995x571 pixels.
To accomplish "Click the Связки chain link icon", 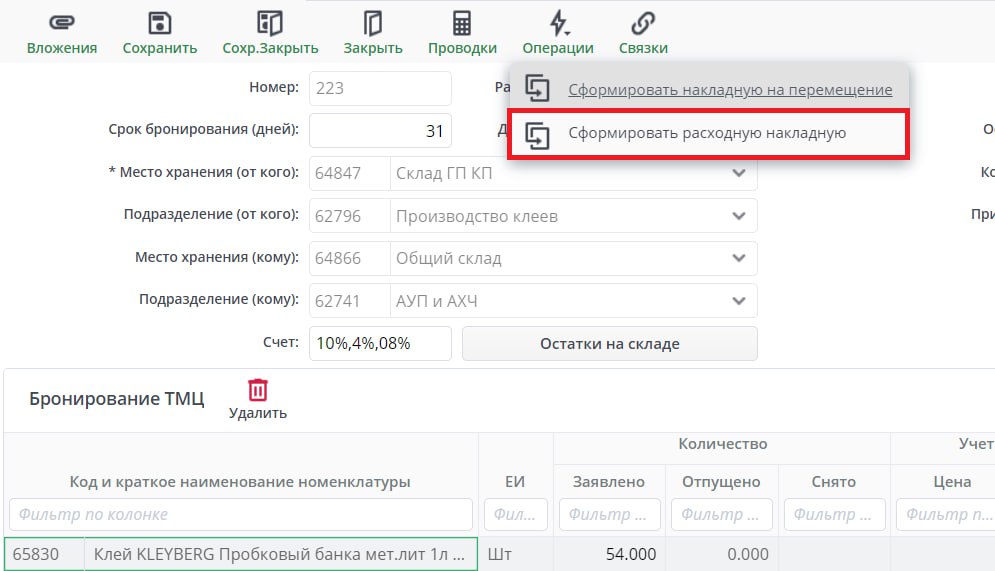I will pos(643,24).
